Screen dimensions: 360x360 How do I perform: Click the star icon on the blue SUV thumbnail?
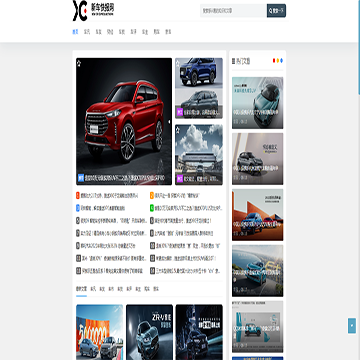(x=178, y=62)
